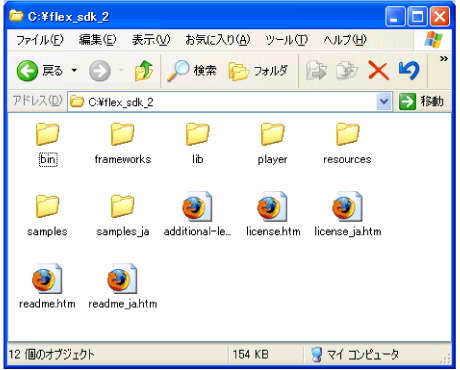Screen dimensions: 460x370
Task: Select the frameworks folder icon
Action: (123, 134)
